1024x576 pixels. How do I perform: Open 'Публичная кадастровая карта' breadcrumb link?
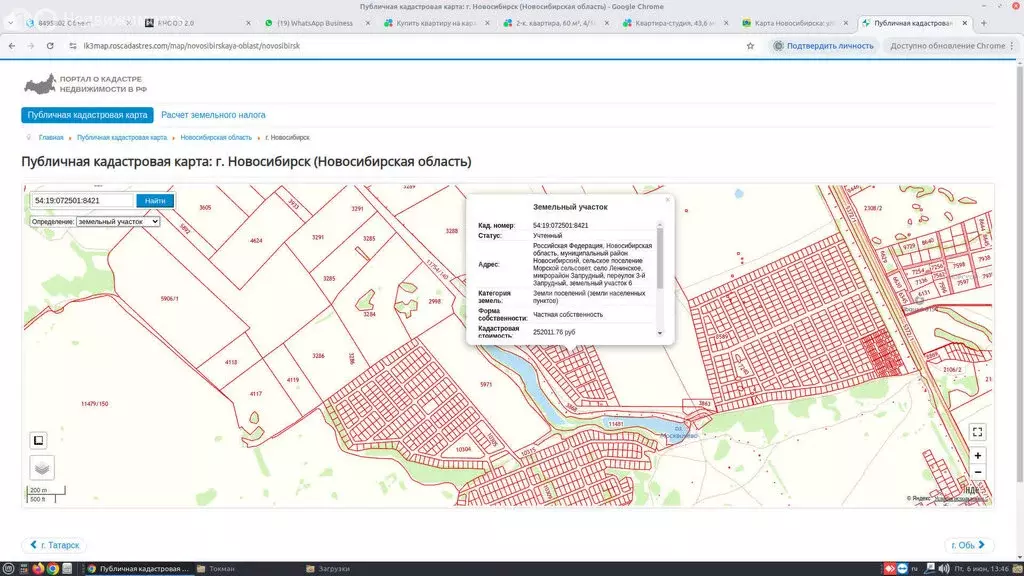122,138
